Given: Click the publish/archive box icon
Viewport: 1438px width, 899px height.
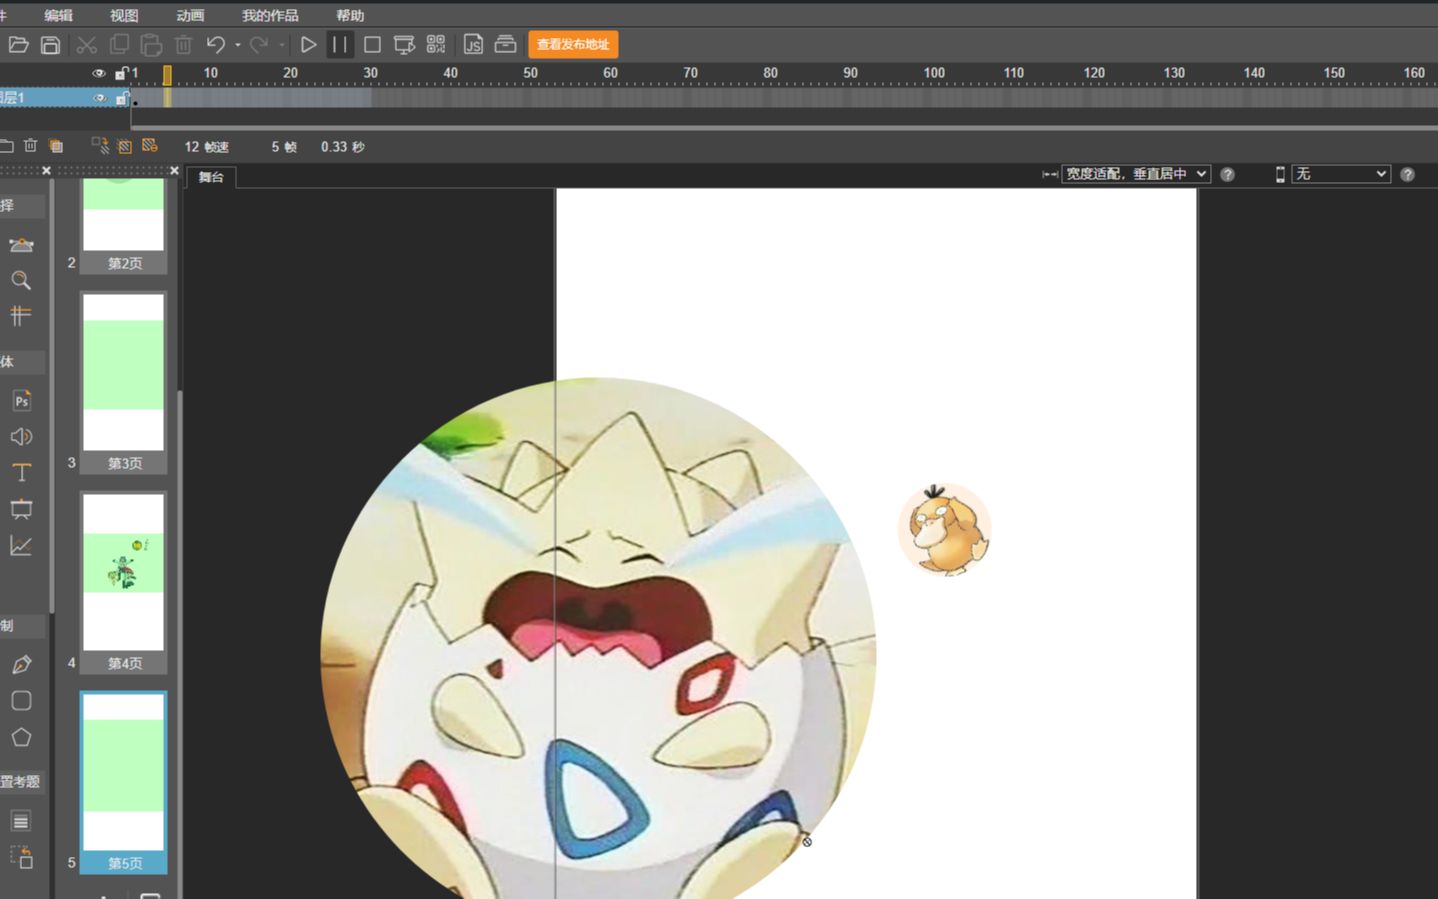Looking at the screenshot, I should coord(505,44).
